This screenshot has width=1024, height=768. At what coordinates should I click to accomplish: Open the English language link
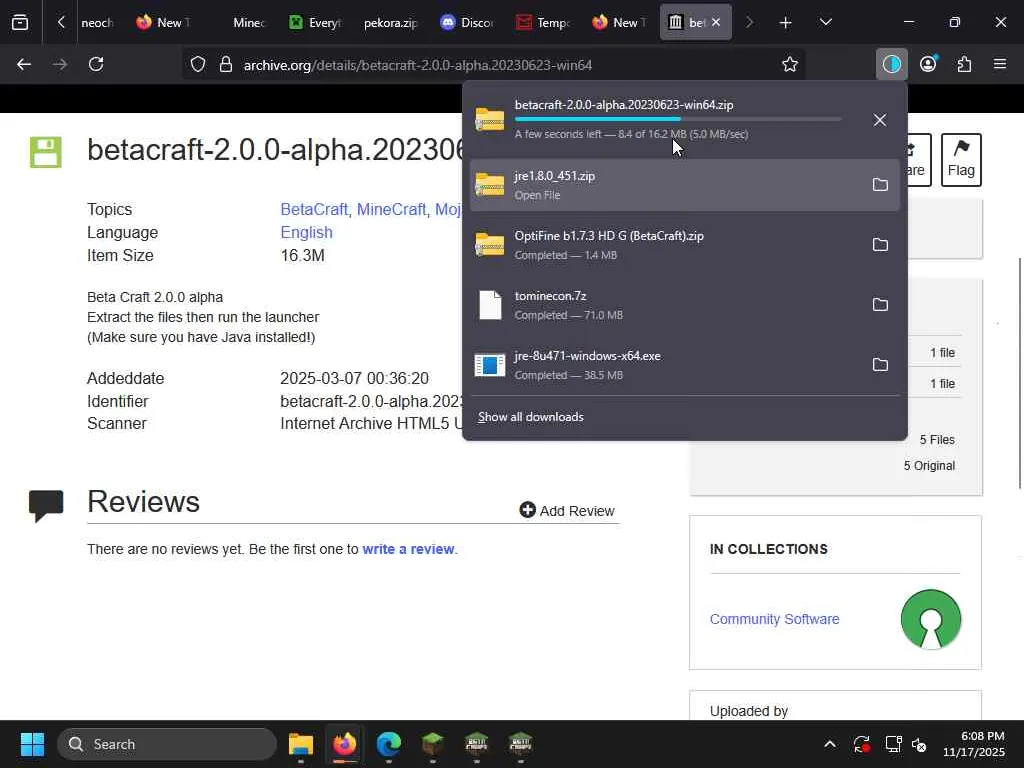306,232
